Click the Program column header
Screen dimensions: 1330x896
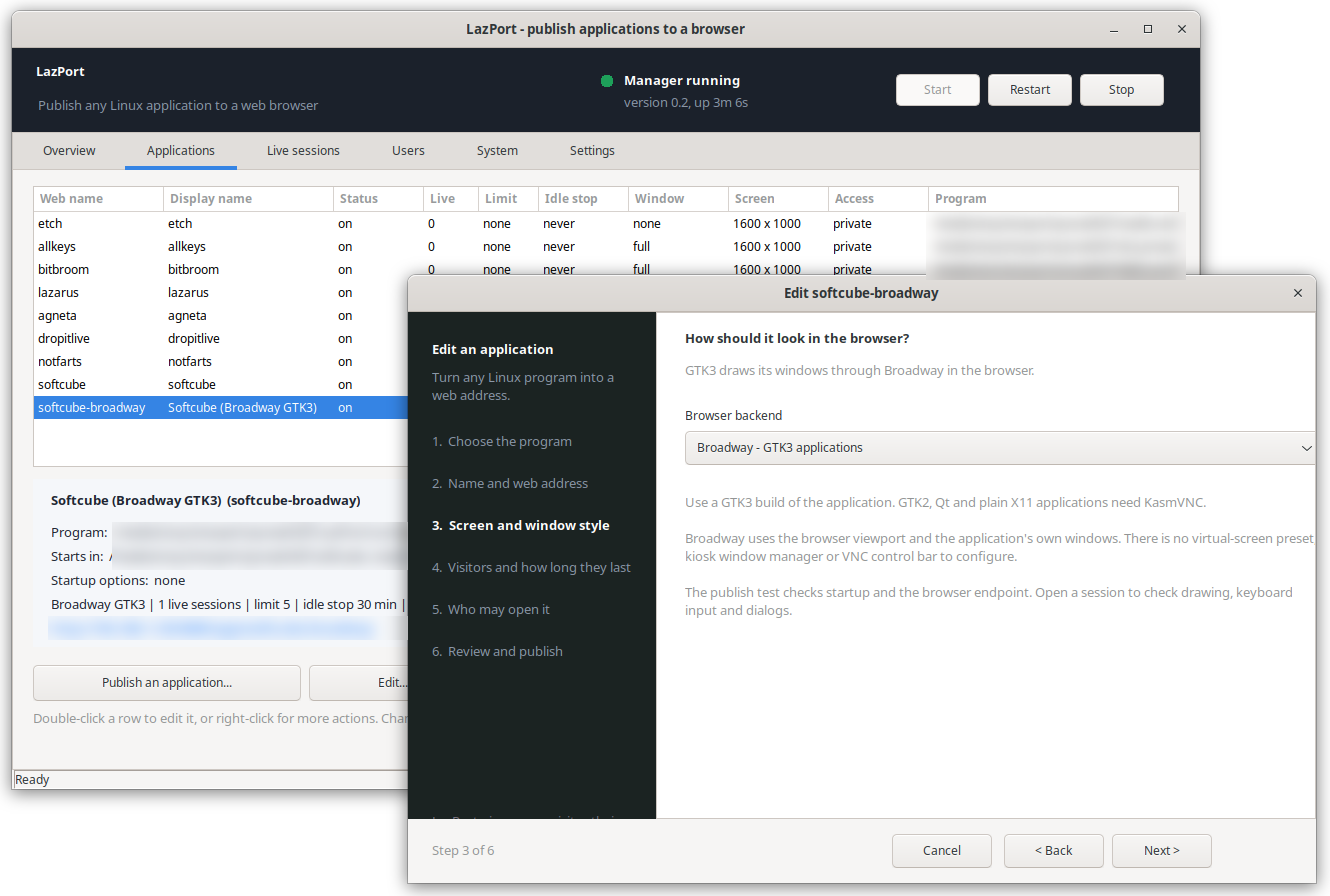(x=1053, y=199)
